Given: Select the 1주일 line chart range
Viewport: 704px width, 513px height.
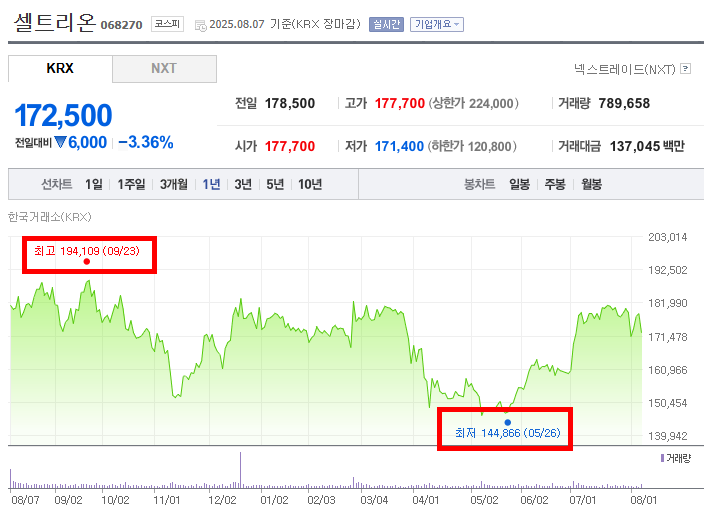Looking at the screenshot, I should tap(131, 184).
